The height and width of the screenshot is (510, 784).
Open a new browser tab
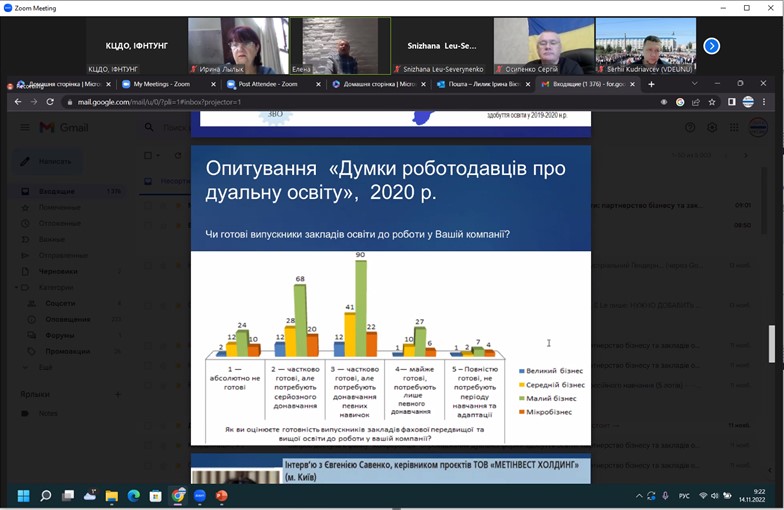coord(651,84)
